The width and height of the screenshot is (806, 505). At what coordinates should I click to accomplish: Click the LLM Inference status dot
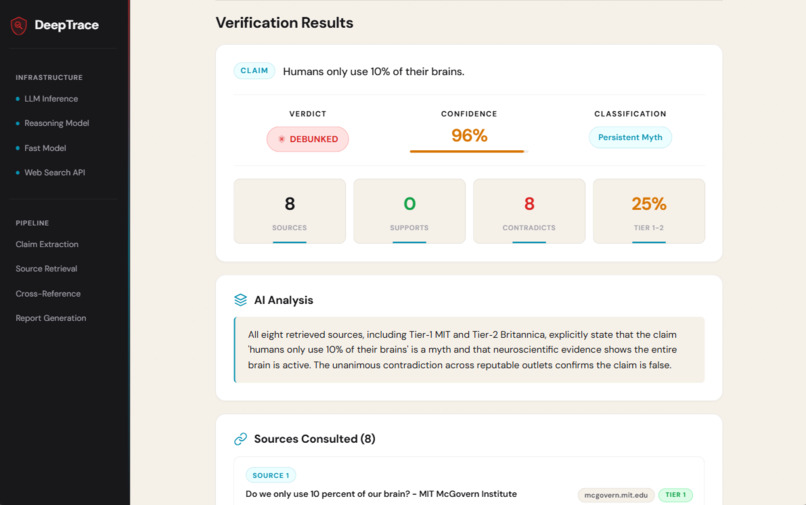click(18, 99)
